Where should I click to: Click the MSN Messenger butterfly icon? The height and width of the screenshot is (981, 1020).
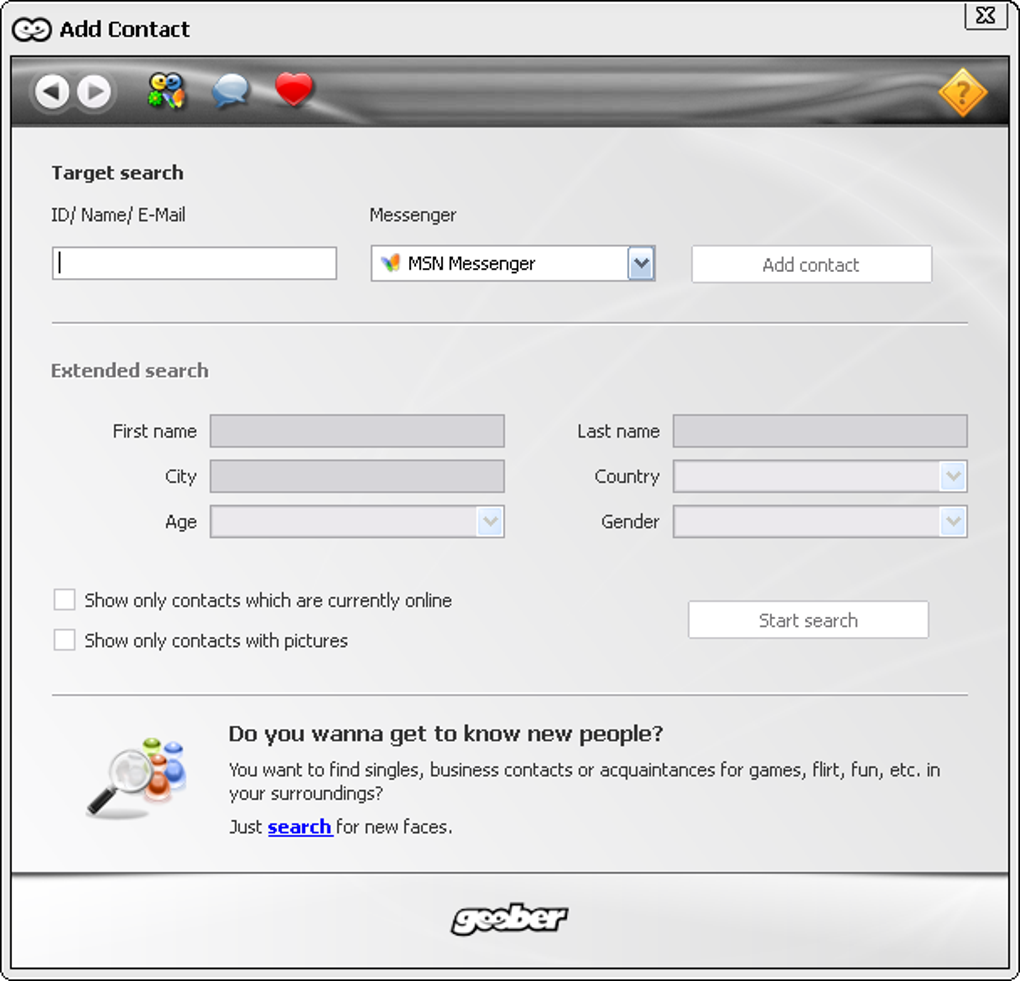coord(390,263)
